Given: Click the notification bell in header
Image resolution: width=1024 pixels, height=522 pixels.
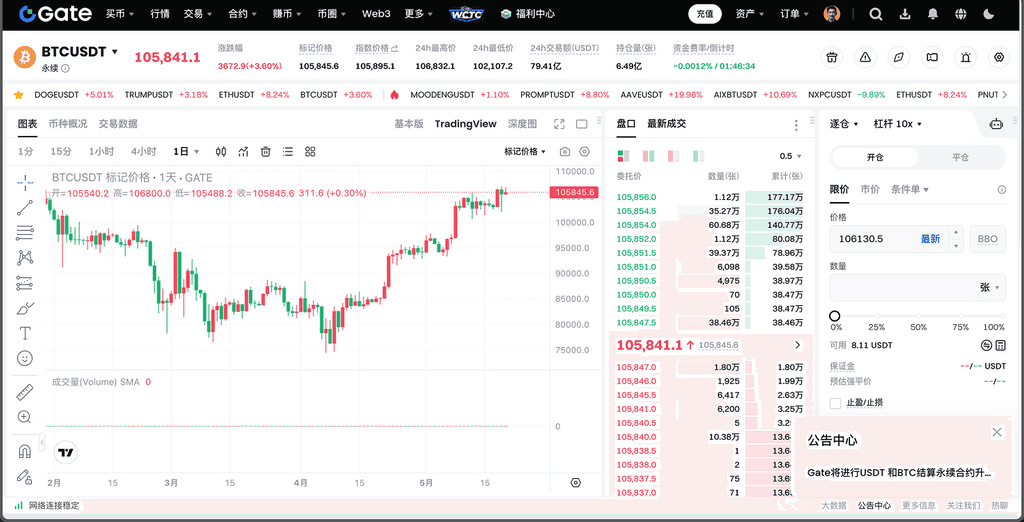Looking at the screenshot, I should [932, 14].
